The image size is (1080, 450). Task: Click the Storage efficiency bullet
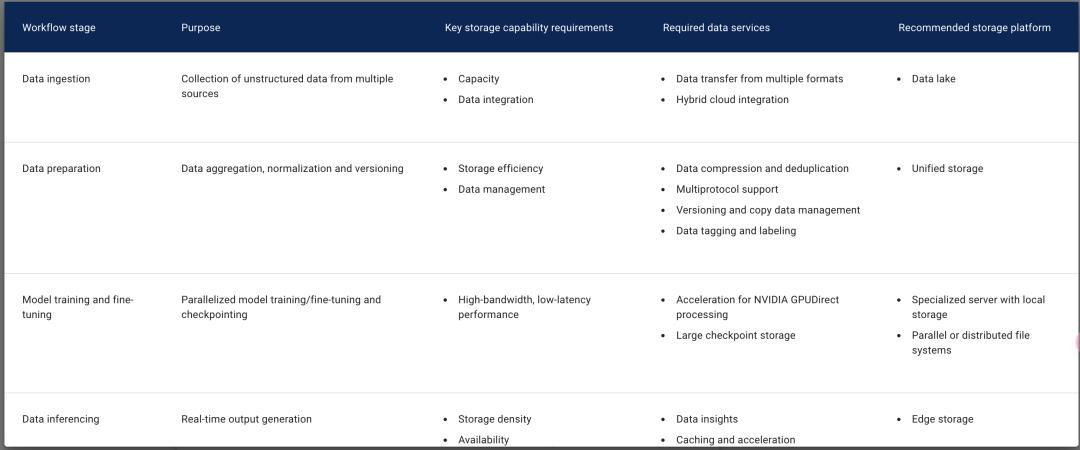click(500, 169)
